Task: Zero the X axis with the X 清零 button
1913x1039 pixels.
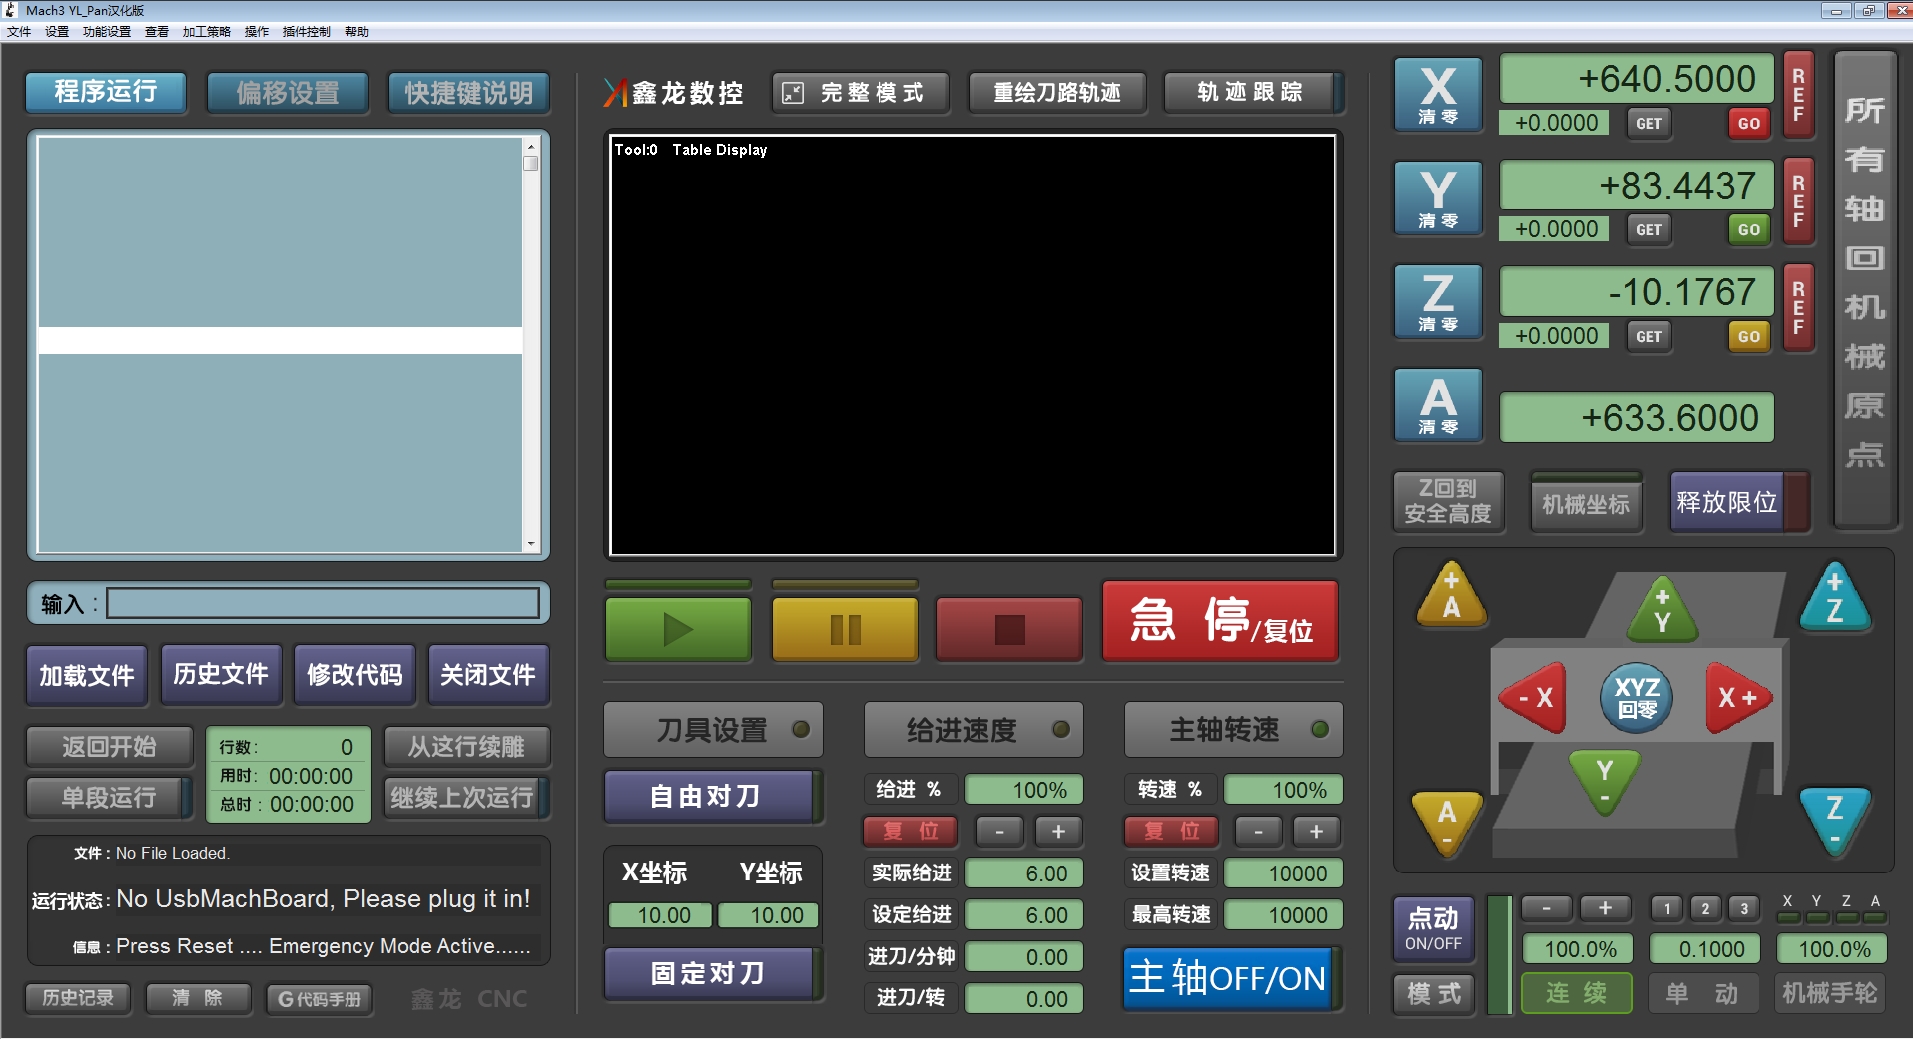Action: [1438, 95]
